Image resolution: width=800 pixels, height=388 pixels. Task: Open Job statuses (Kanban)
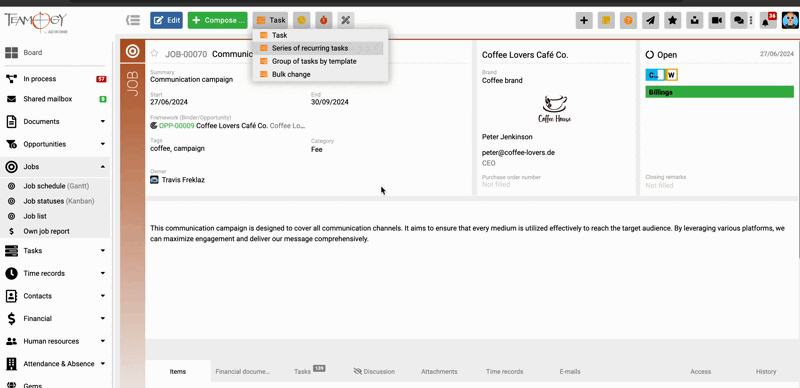54,201
